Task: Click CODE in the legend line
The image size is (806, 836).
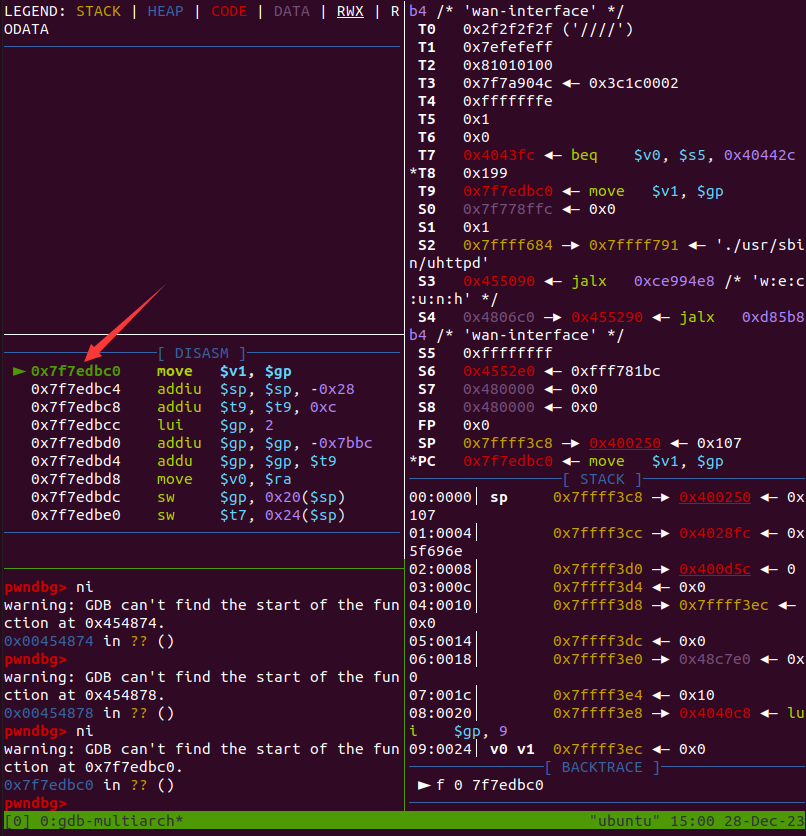Action: 229,11
